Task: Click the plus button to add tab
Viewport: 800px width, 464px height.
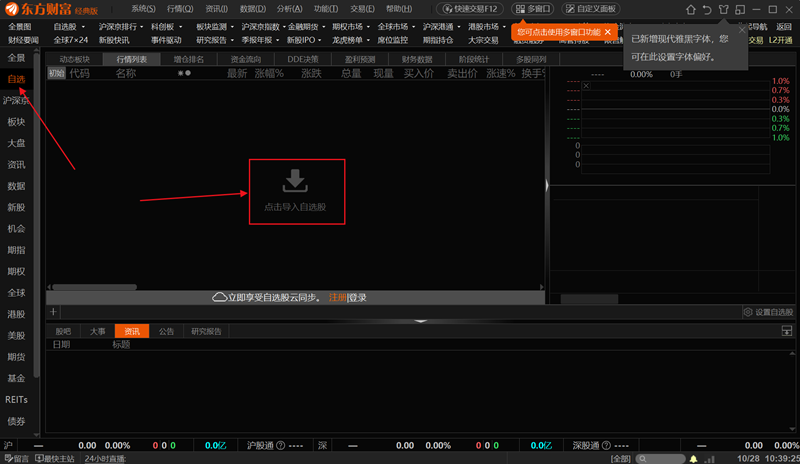Action: (x=54, y=312)
